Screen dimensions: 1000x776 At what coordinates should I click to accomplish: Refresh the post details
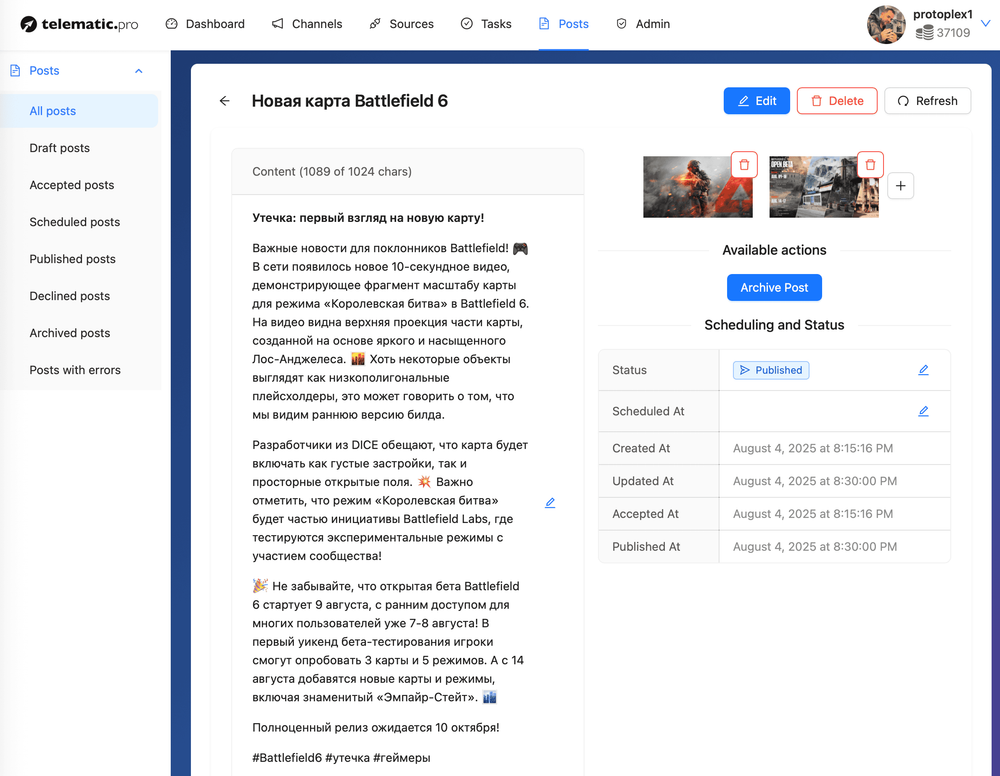[x=927, y=101]
